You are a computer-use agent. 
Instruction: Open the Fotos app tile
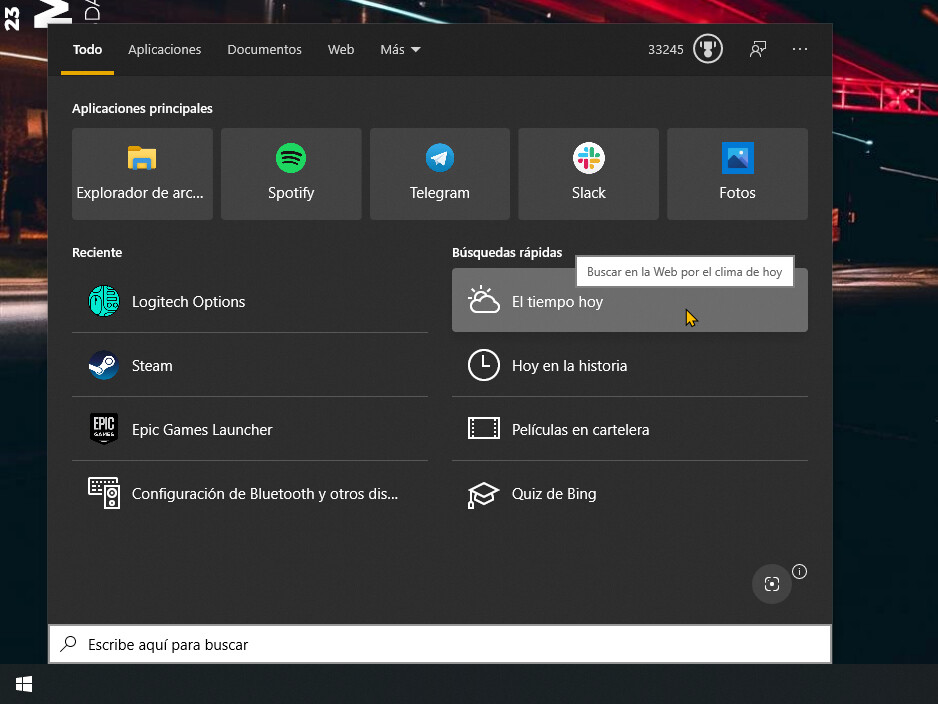[x=737, y=174]
